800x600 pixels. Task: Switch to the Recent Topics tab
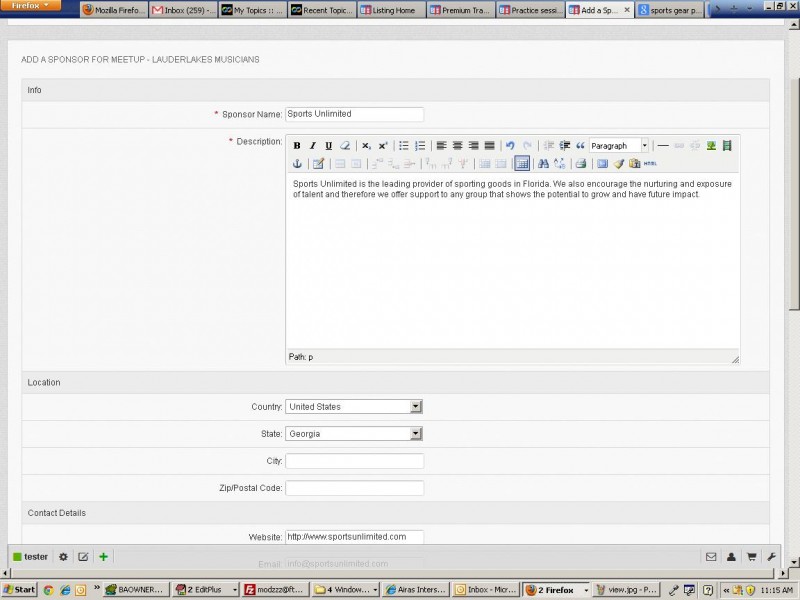322,10
